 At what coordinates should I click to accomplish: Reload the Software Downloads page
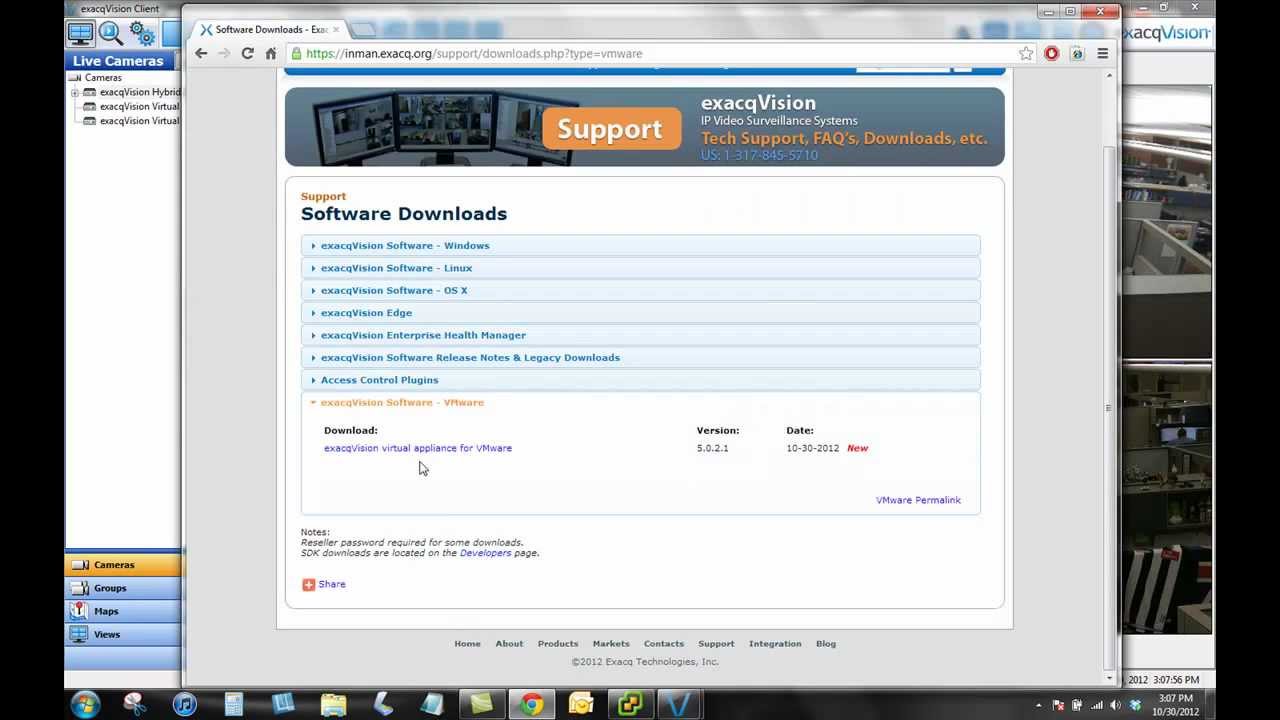[248, 54]
